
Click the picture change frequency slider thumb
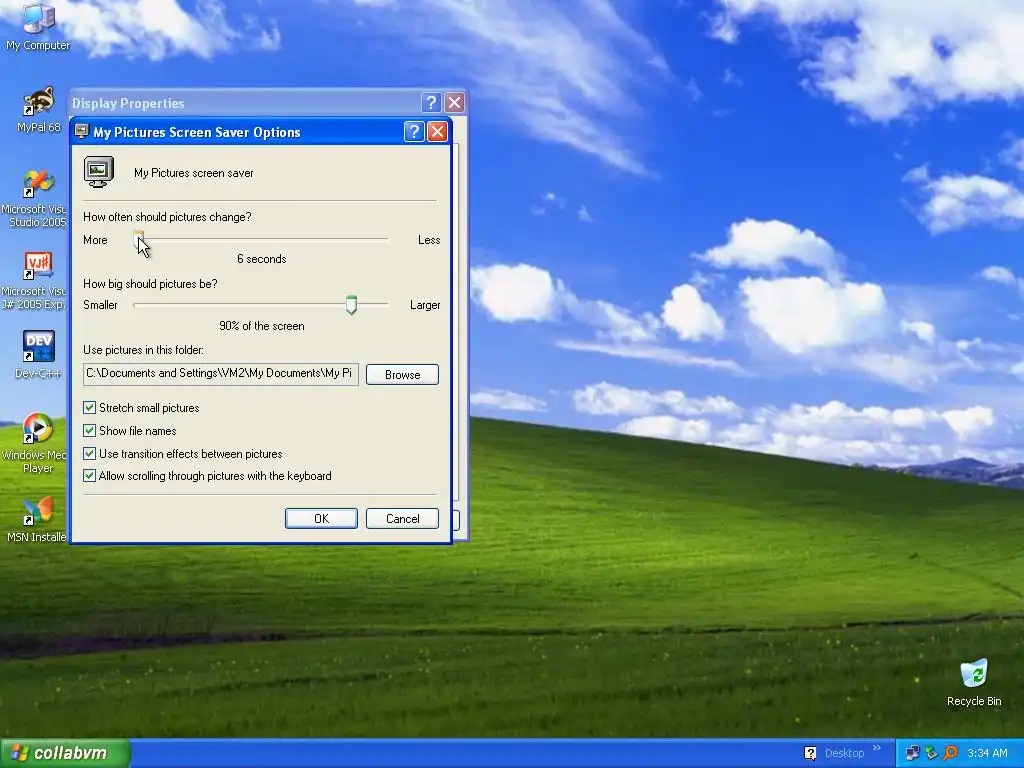point(138,240)
